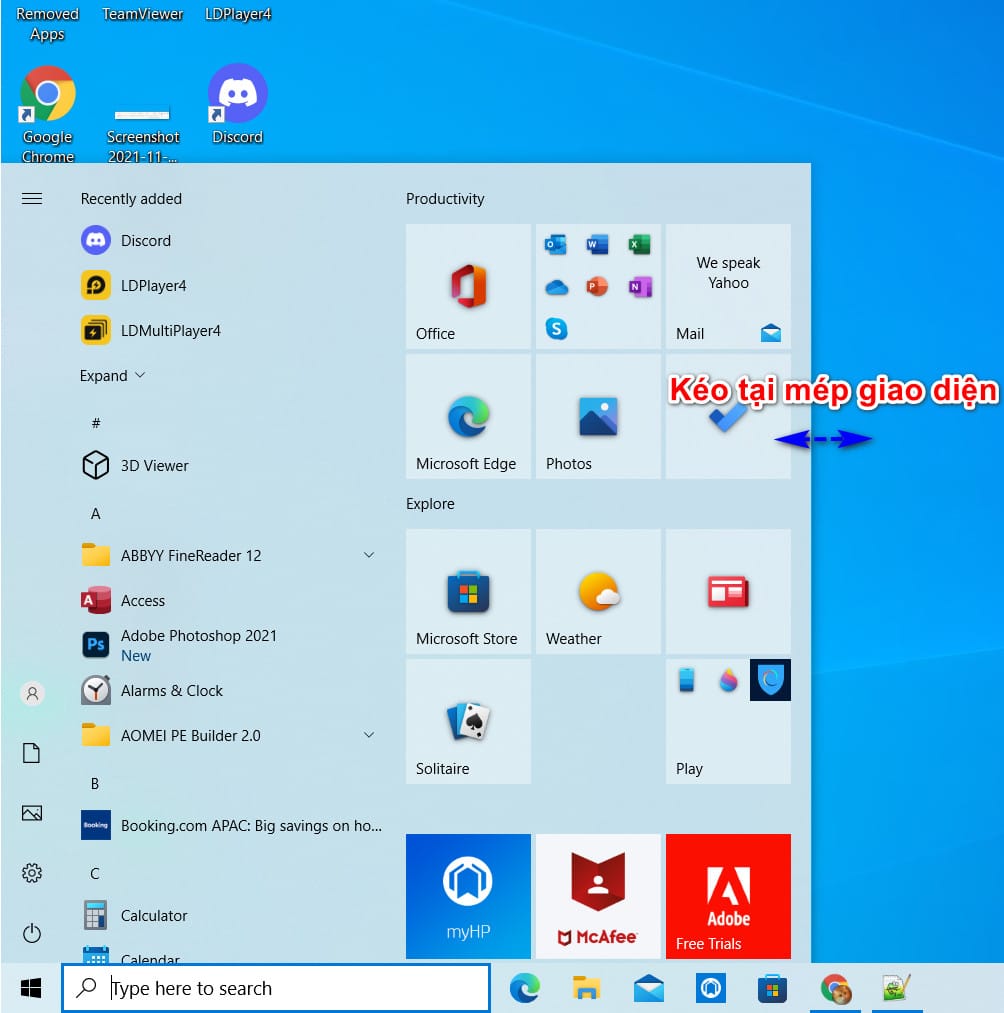Click the Productivity group title

pyautogui.click(x=444, y=198)
